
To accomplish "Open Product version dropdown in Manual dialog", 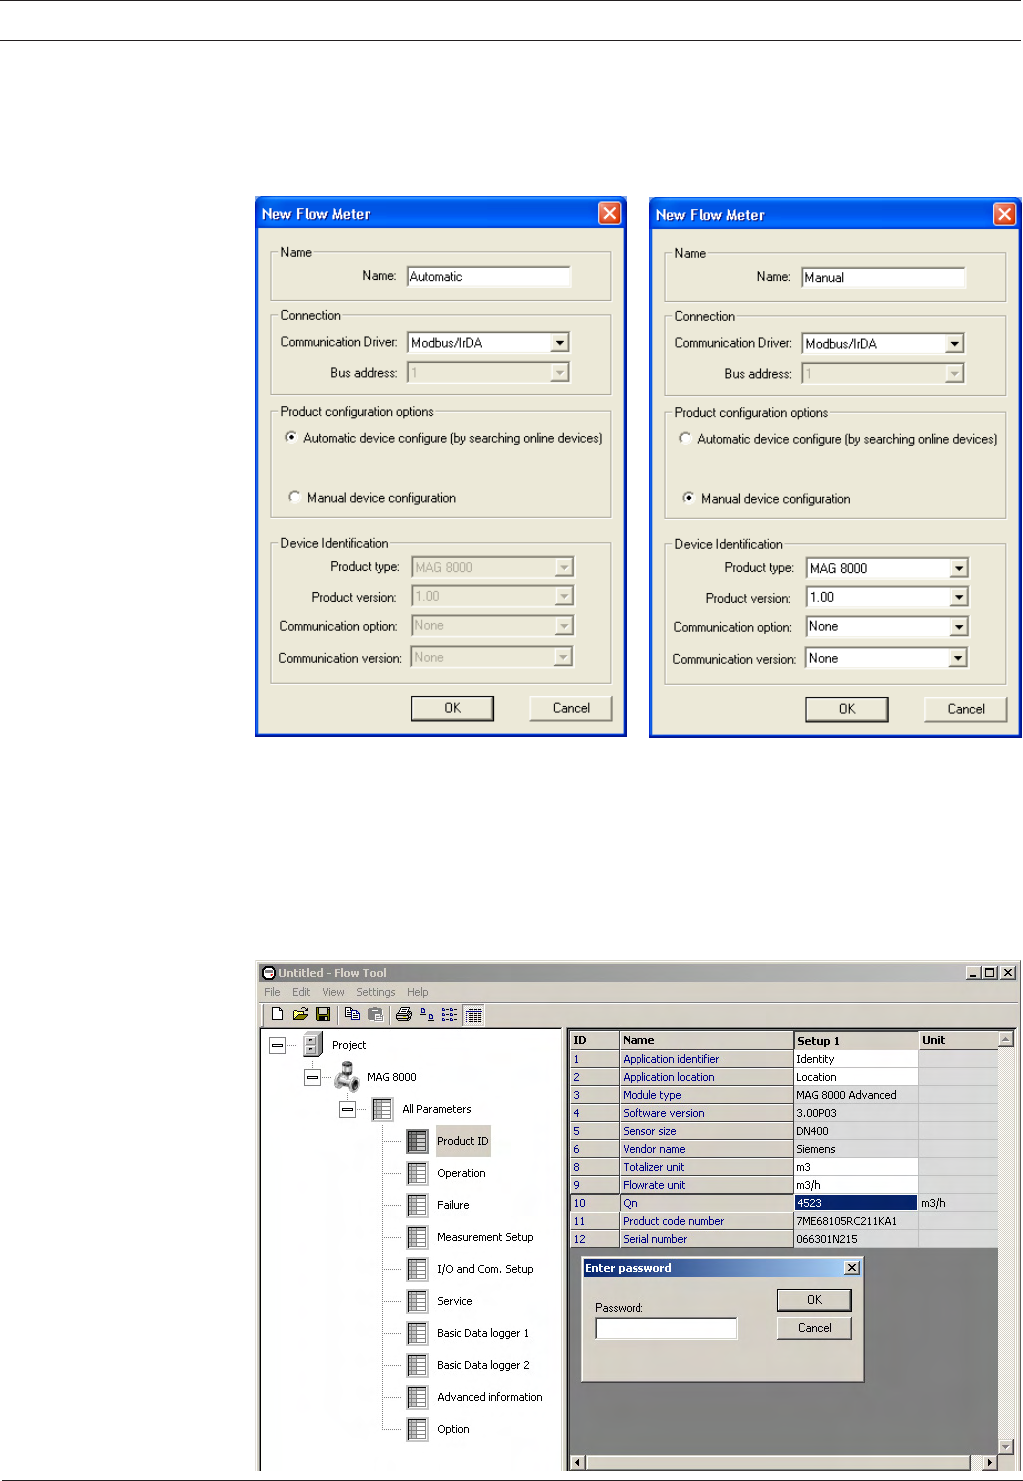I will tap(959, 597).
